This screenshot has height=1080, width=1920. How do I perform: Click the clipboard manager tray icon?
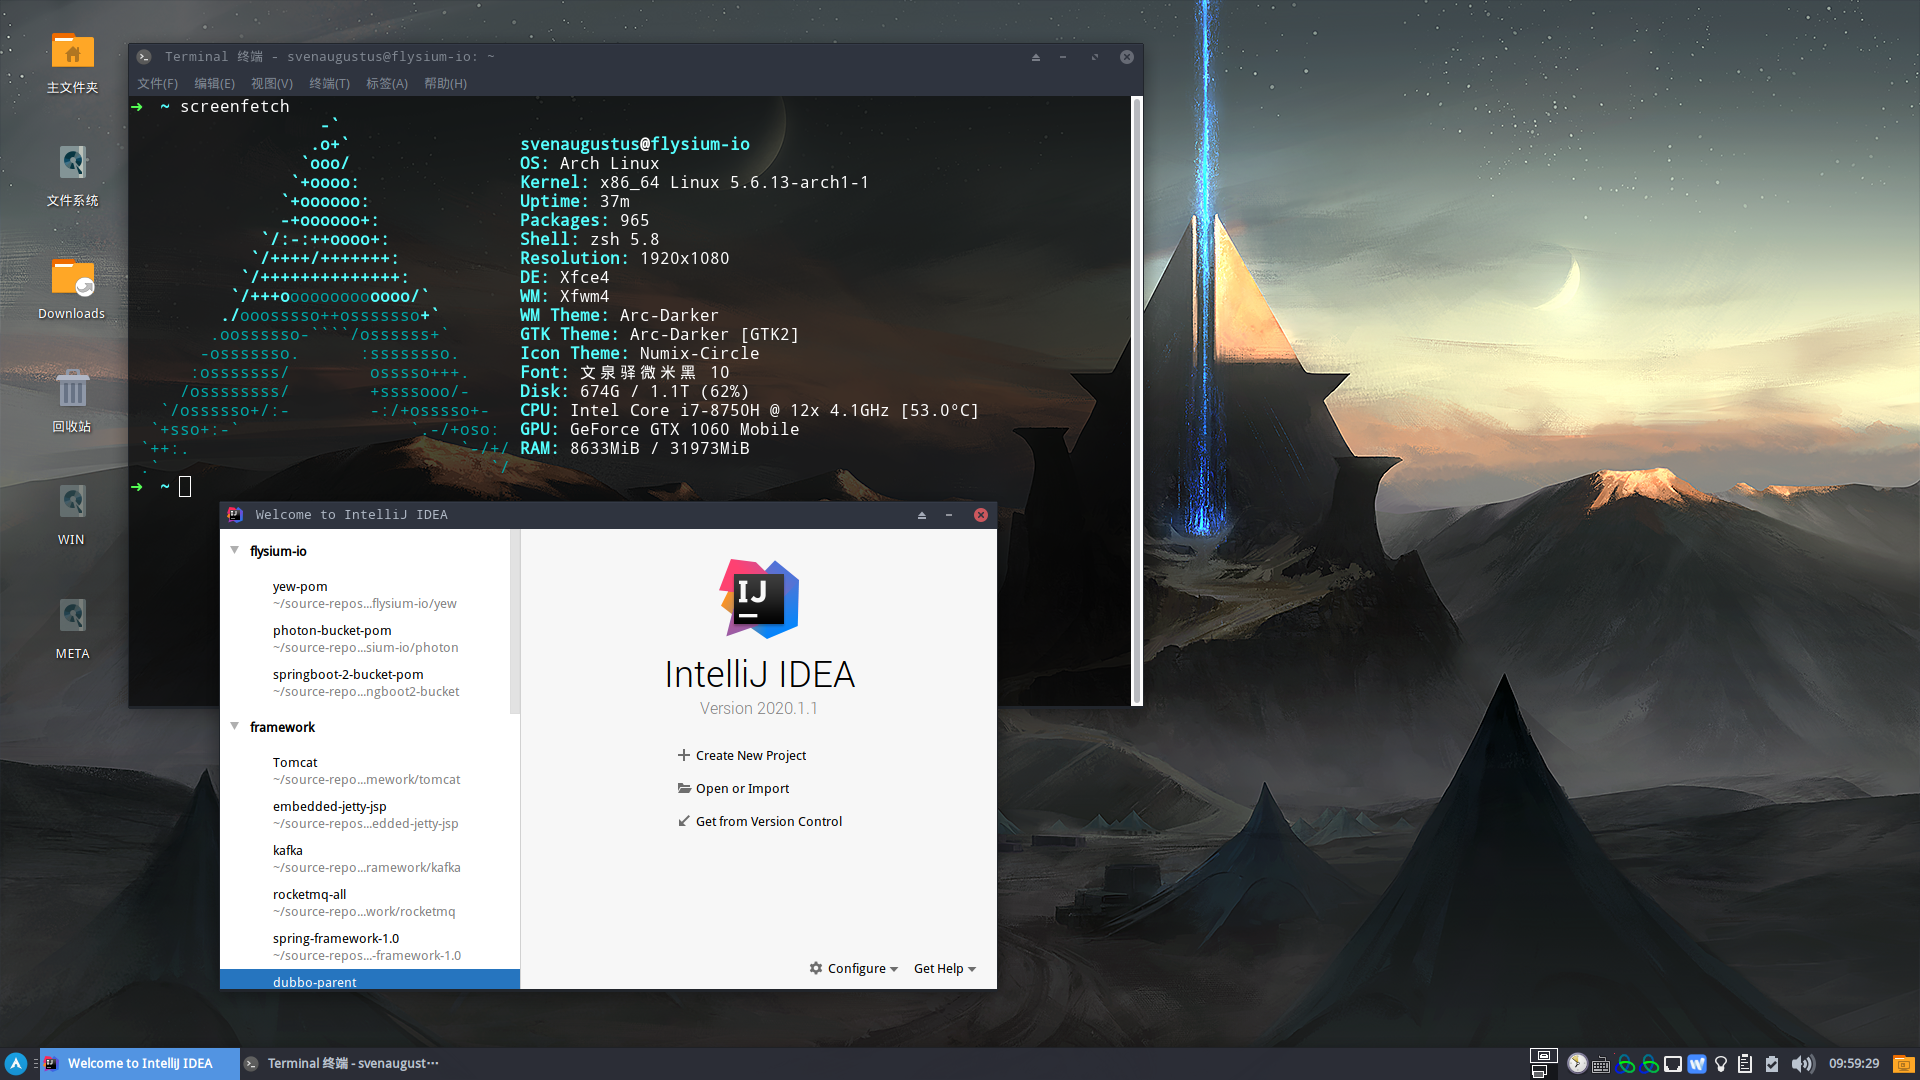[x=1745, y=1064]
